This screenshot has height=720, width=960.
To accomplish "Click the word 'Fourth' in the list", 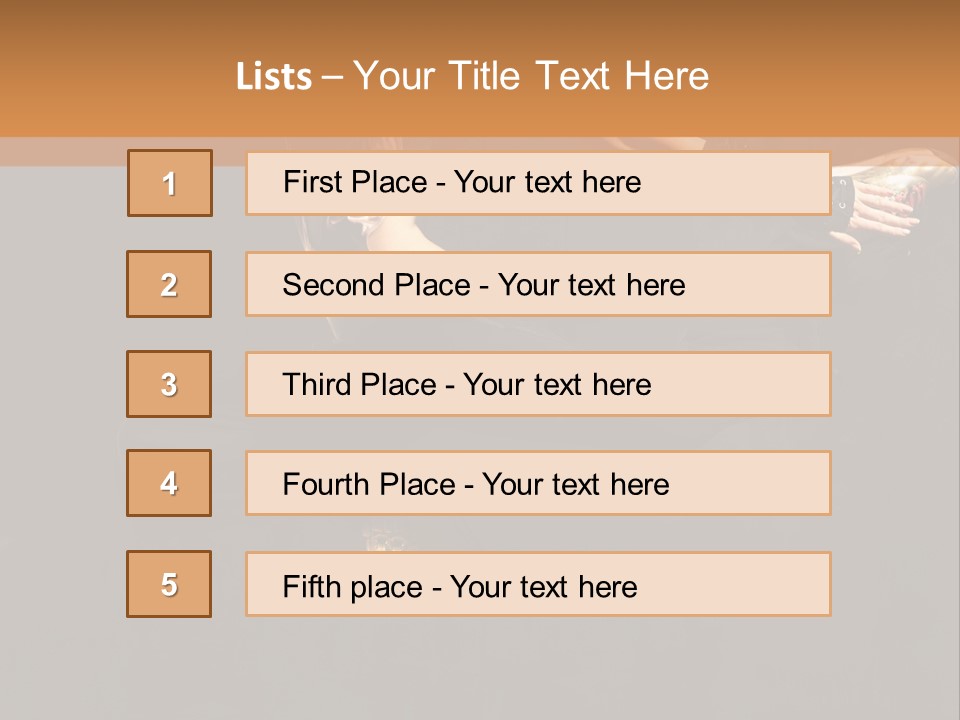I will (x=321, y=485).
